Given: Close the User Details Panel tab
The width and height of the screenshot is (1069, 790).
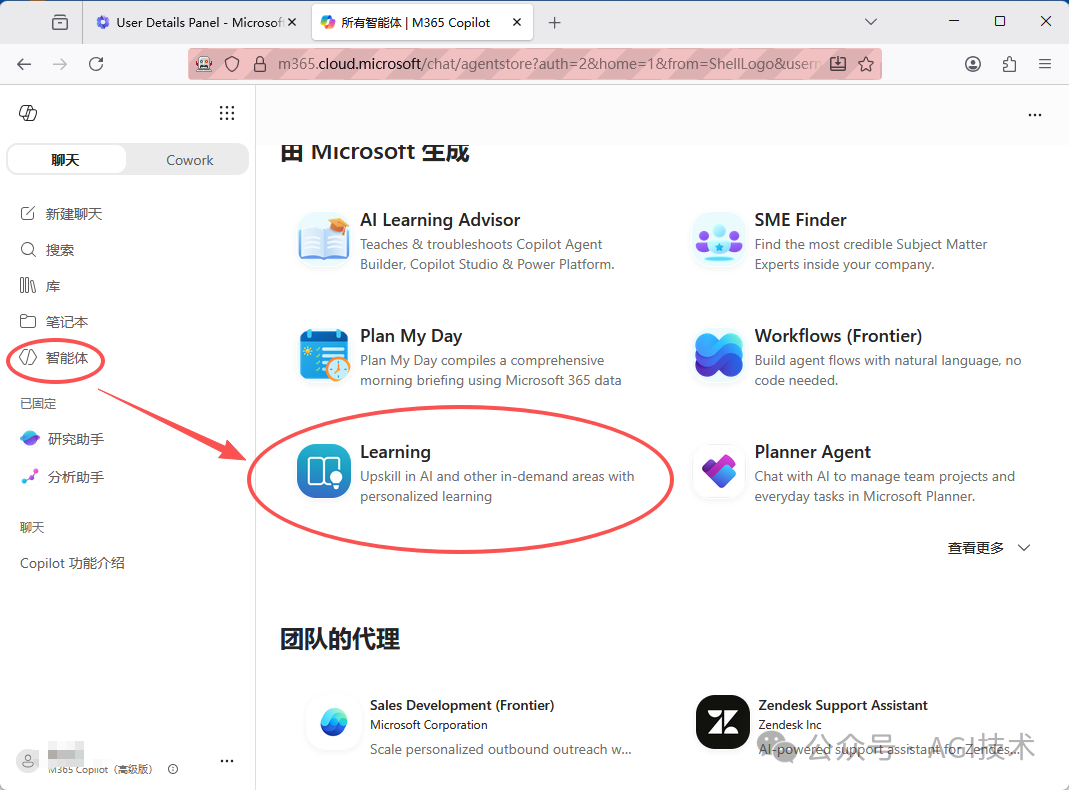Looking at the screenshot, I should coord(292,22).
